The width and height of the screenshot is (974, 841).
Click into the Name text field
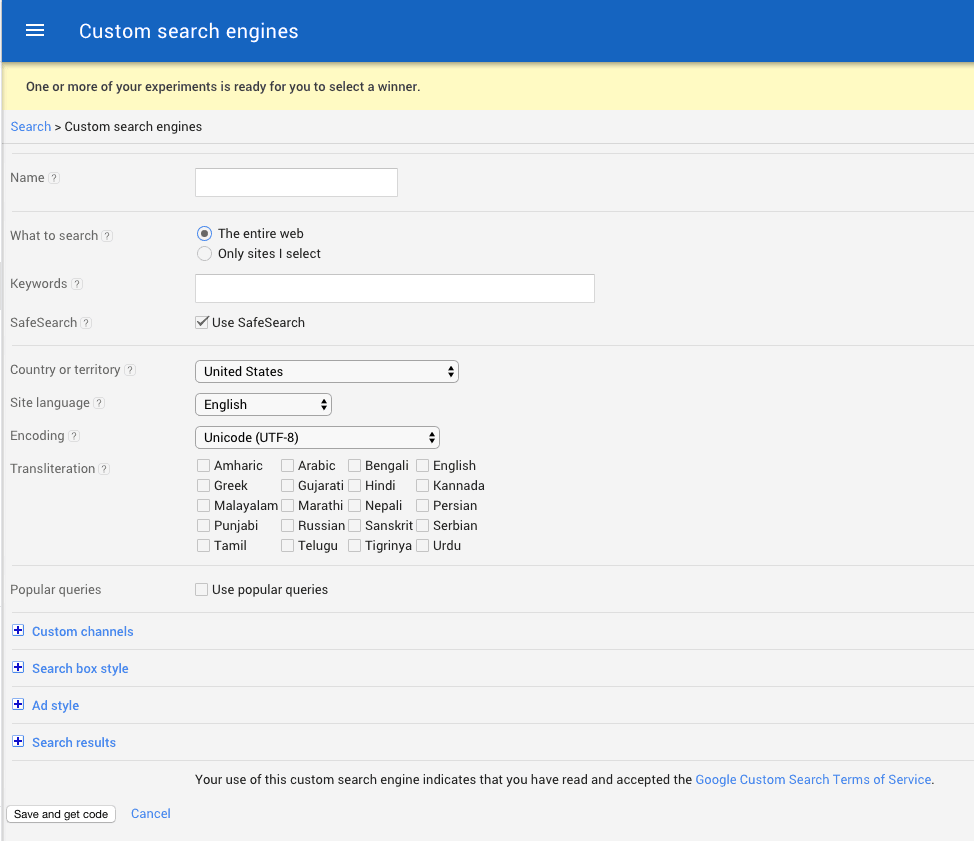[x=296, y=183]
